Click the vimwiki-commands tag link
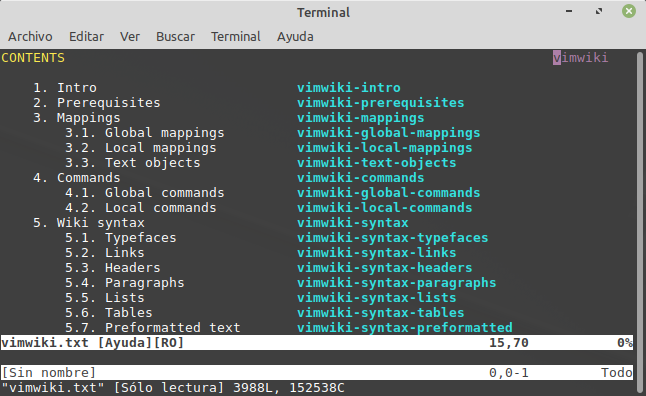The width and height of the screenshot is (646, 396). [360, 178]
